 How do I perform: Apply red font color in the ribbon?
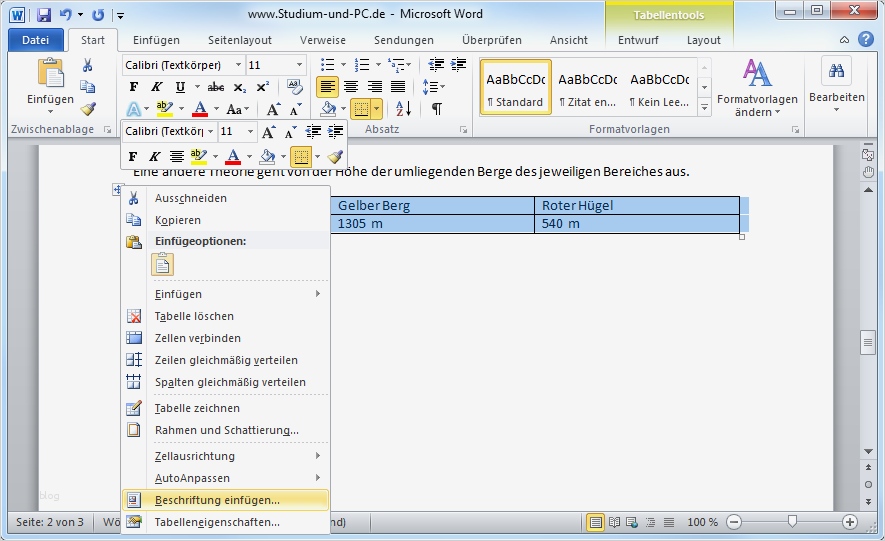coord(200,109)
